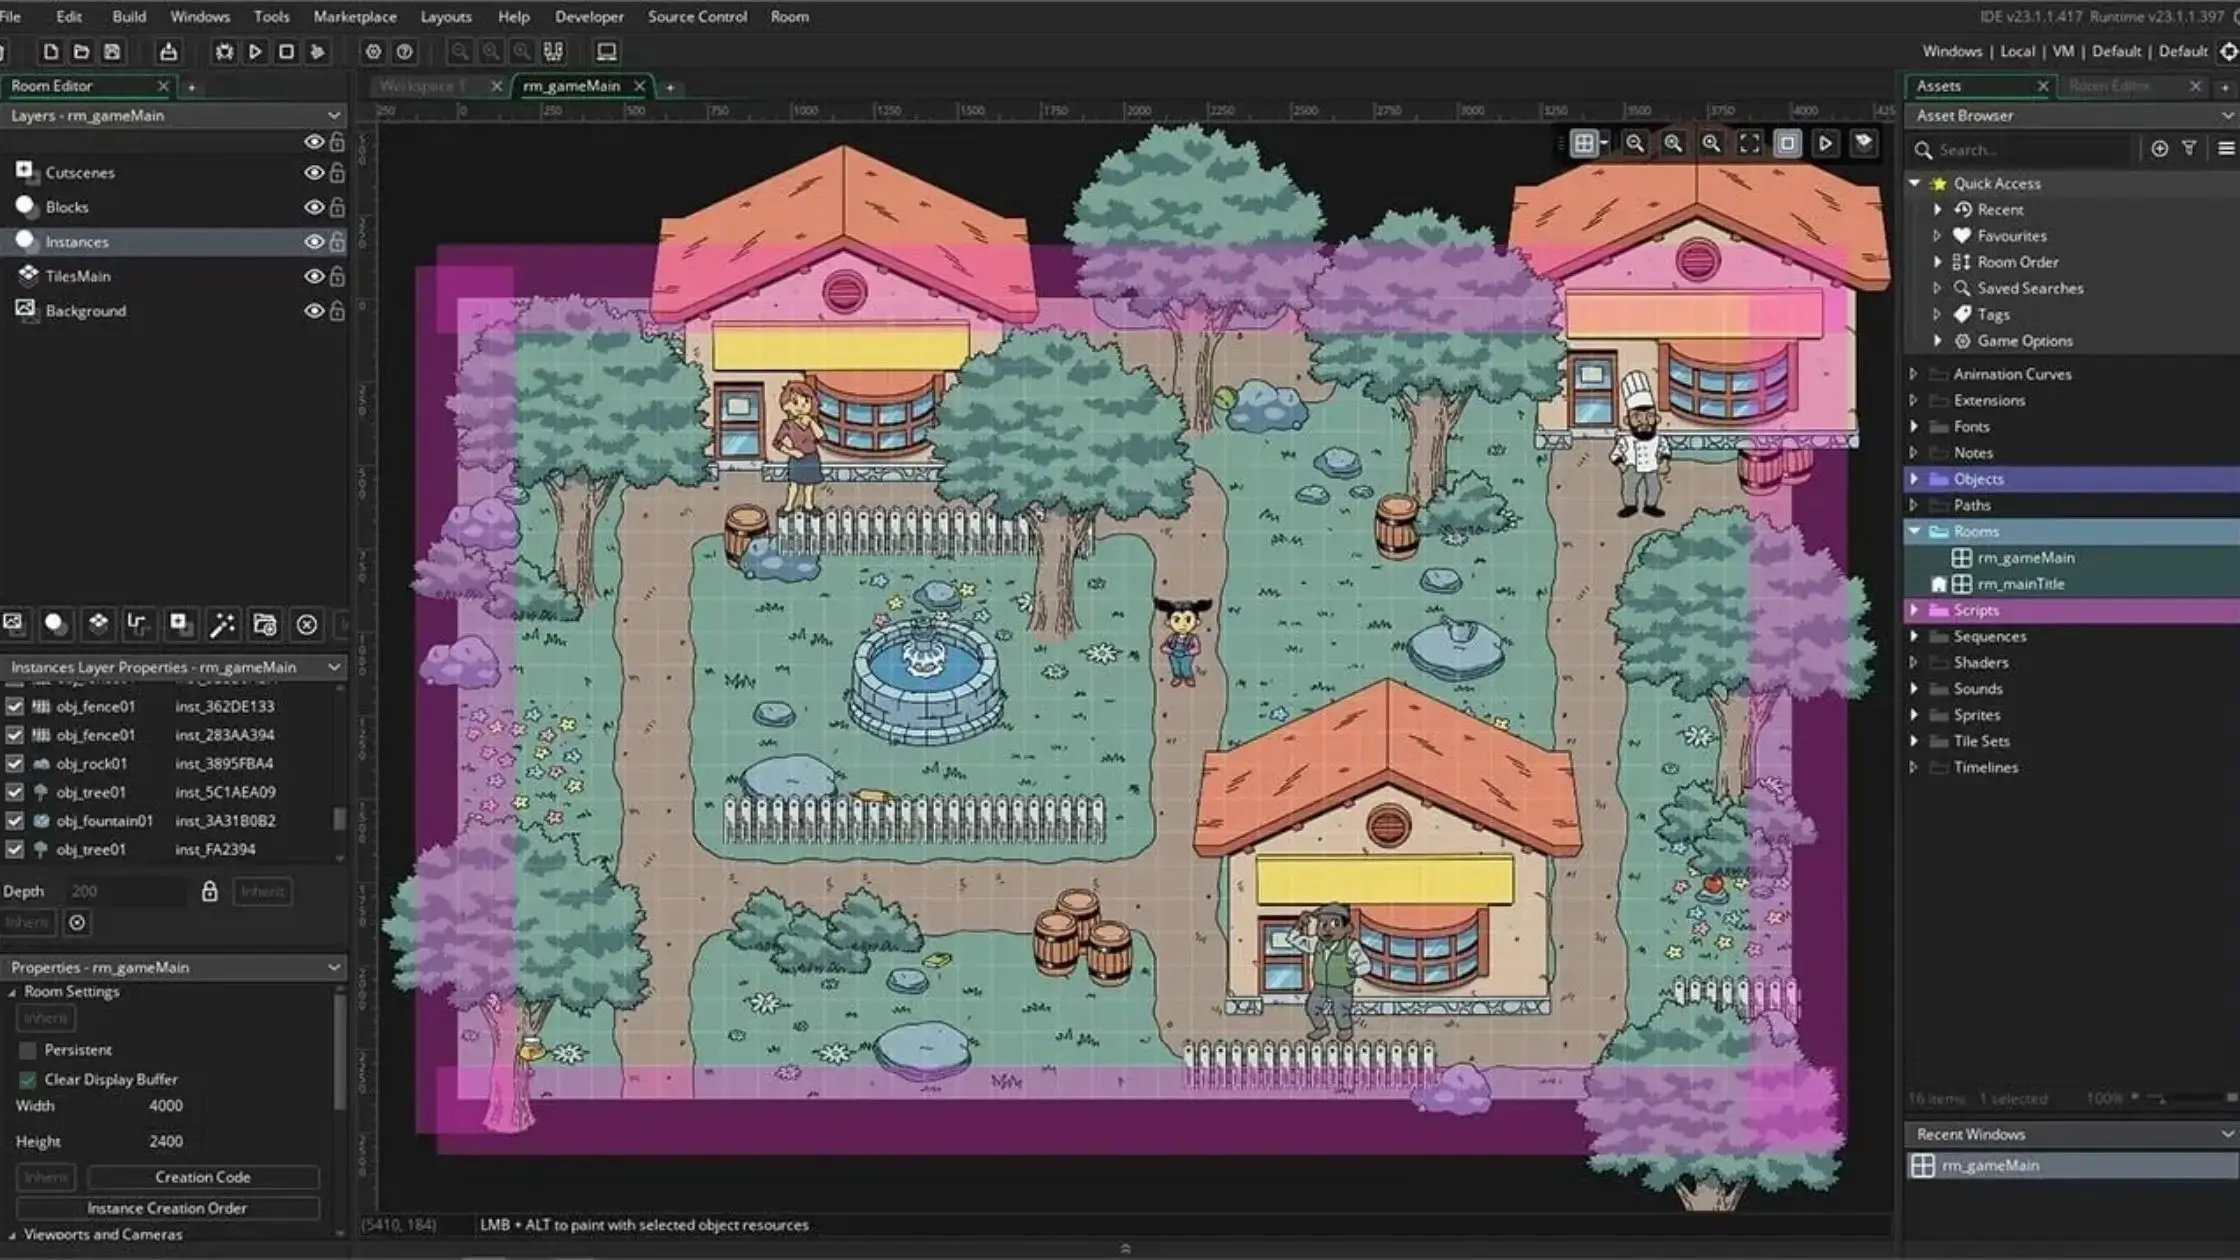This screenshot has height=1260, width=2240.
Task: Lock the TilesMain layer
Action: tap(339, 276)
